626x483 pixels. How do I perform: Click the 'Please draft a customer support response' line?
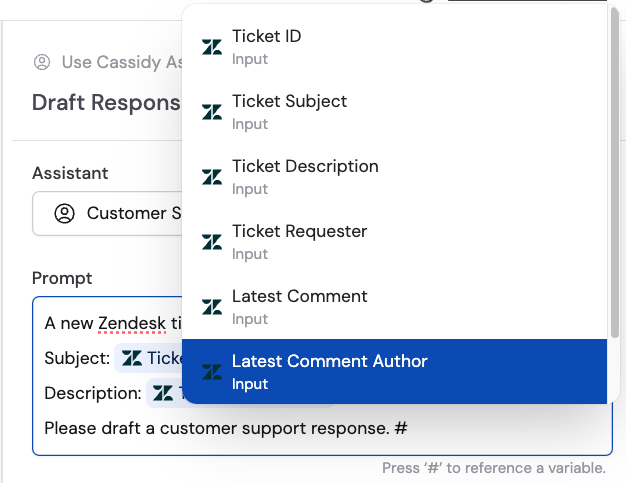coord(217,428)
